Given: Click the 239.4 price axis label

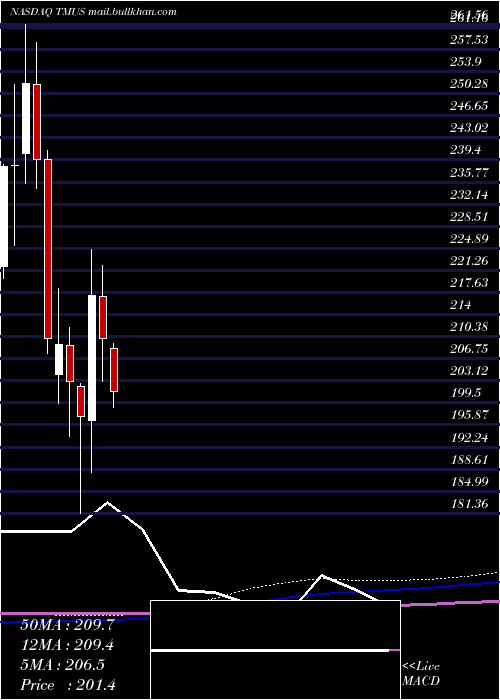Looking at the screenshot, I should pos(466,150).
